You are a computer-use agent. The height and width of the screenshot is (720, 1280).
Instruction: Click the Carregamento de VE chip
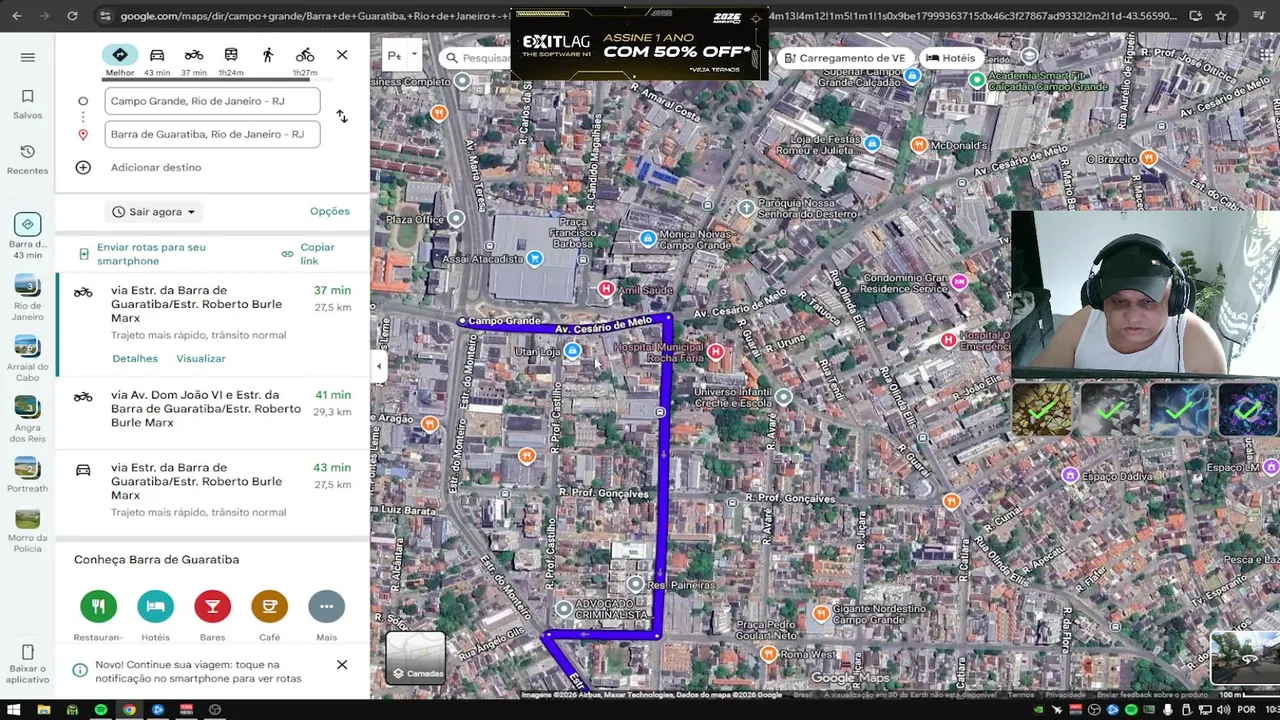[x=844, y=58]
